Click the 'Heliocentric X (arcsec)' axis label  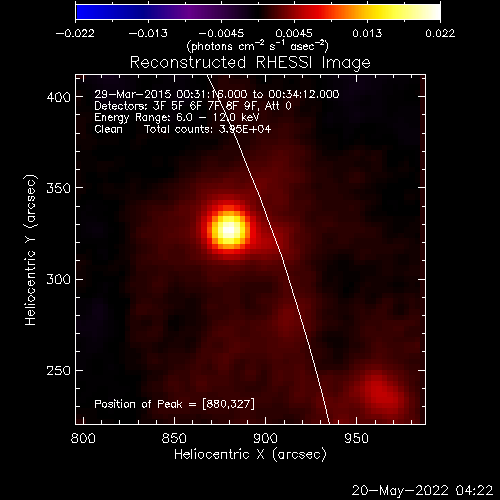coord(250,455)
